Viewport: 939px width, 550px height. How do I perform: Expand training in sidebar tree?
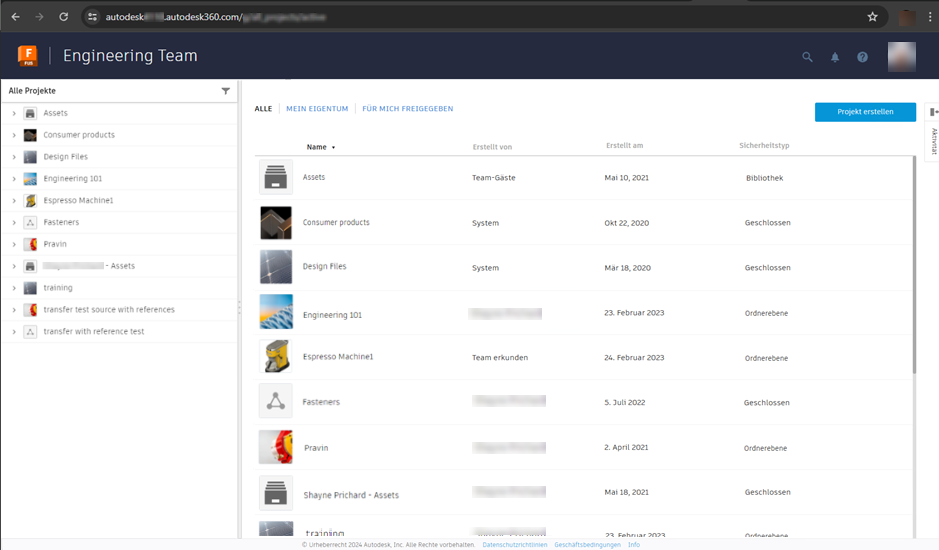pyautogui.click(x=14, y=288)
